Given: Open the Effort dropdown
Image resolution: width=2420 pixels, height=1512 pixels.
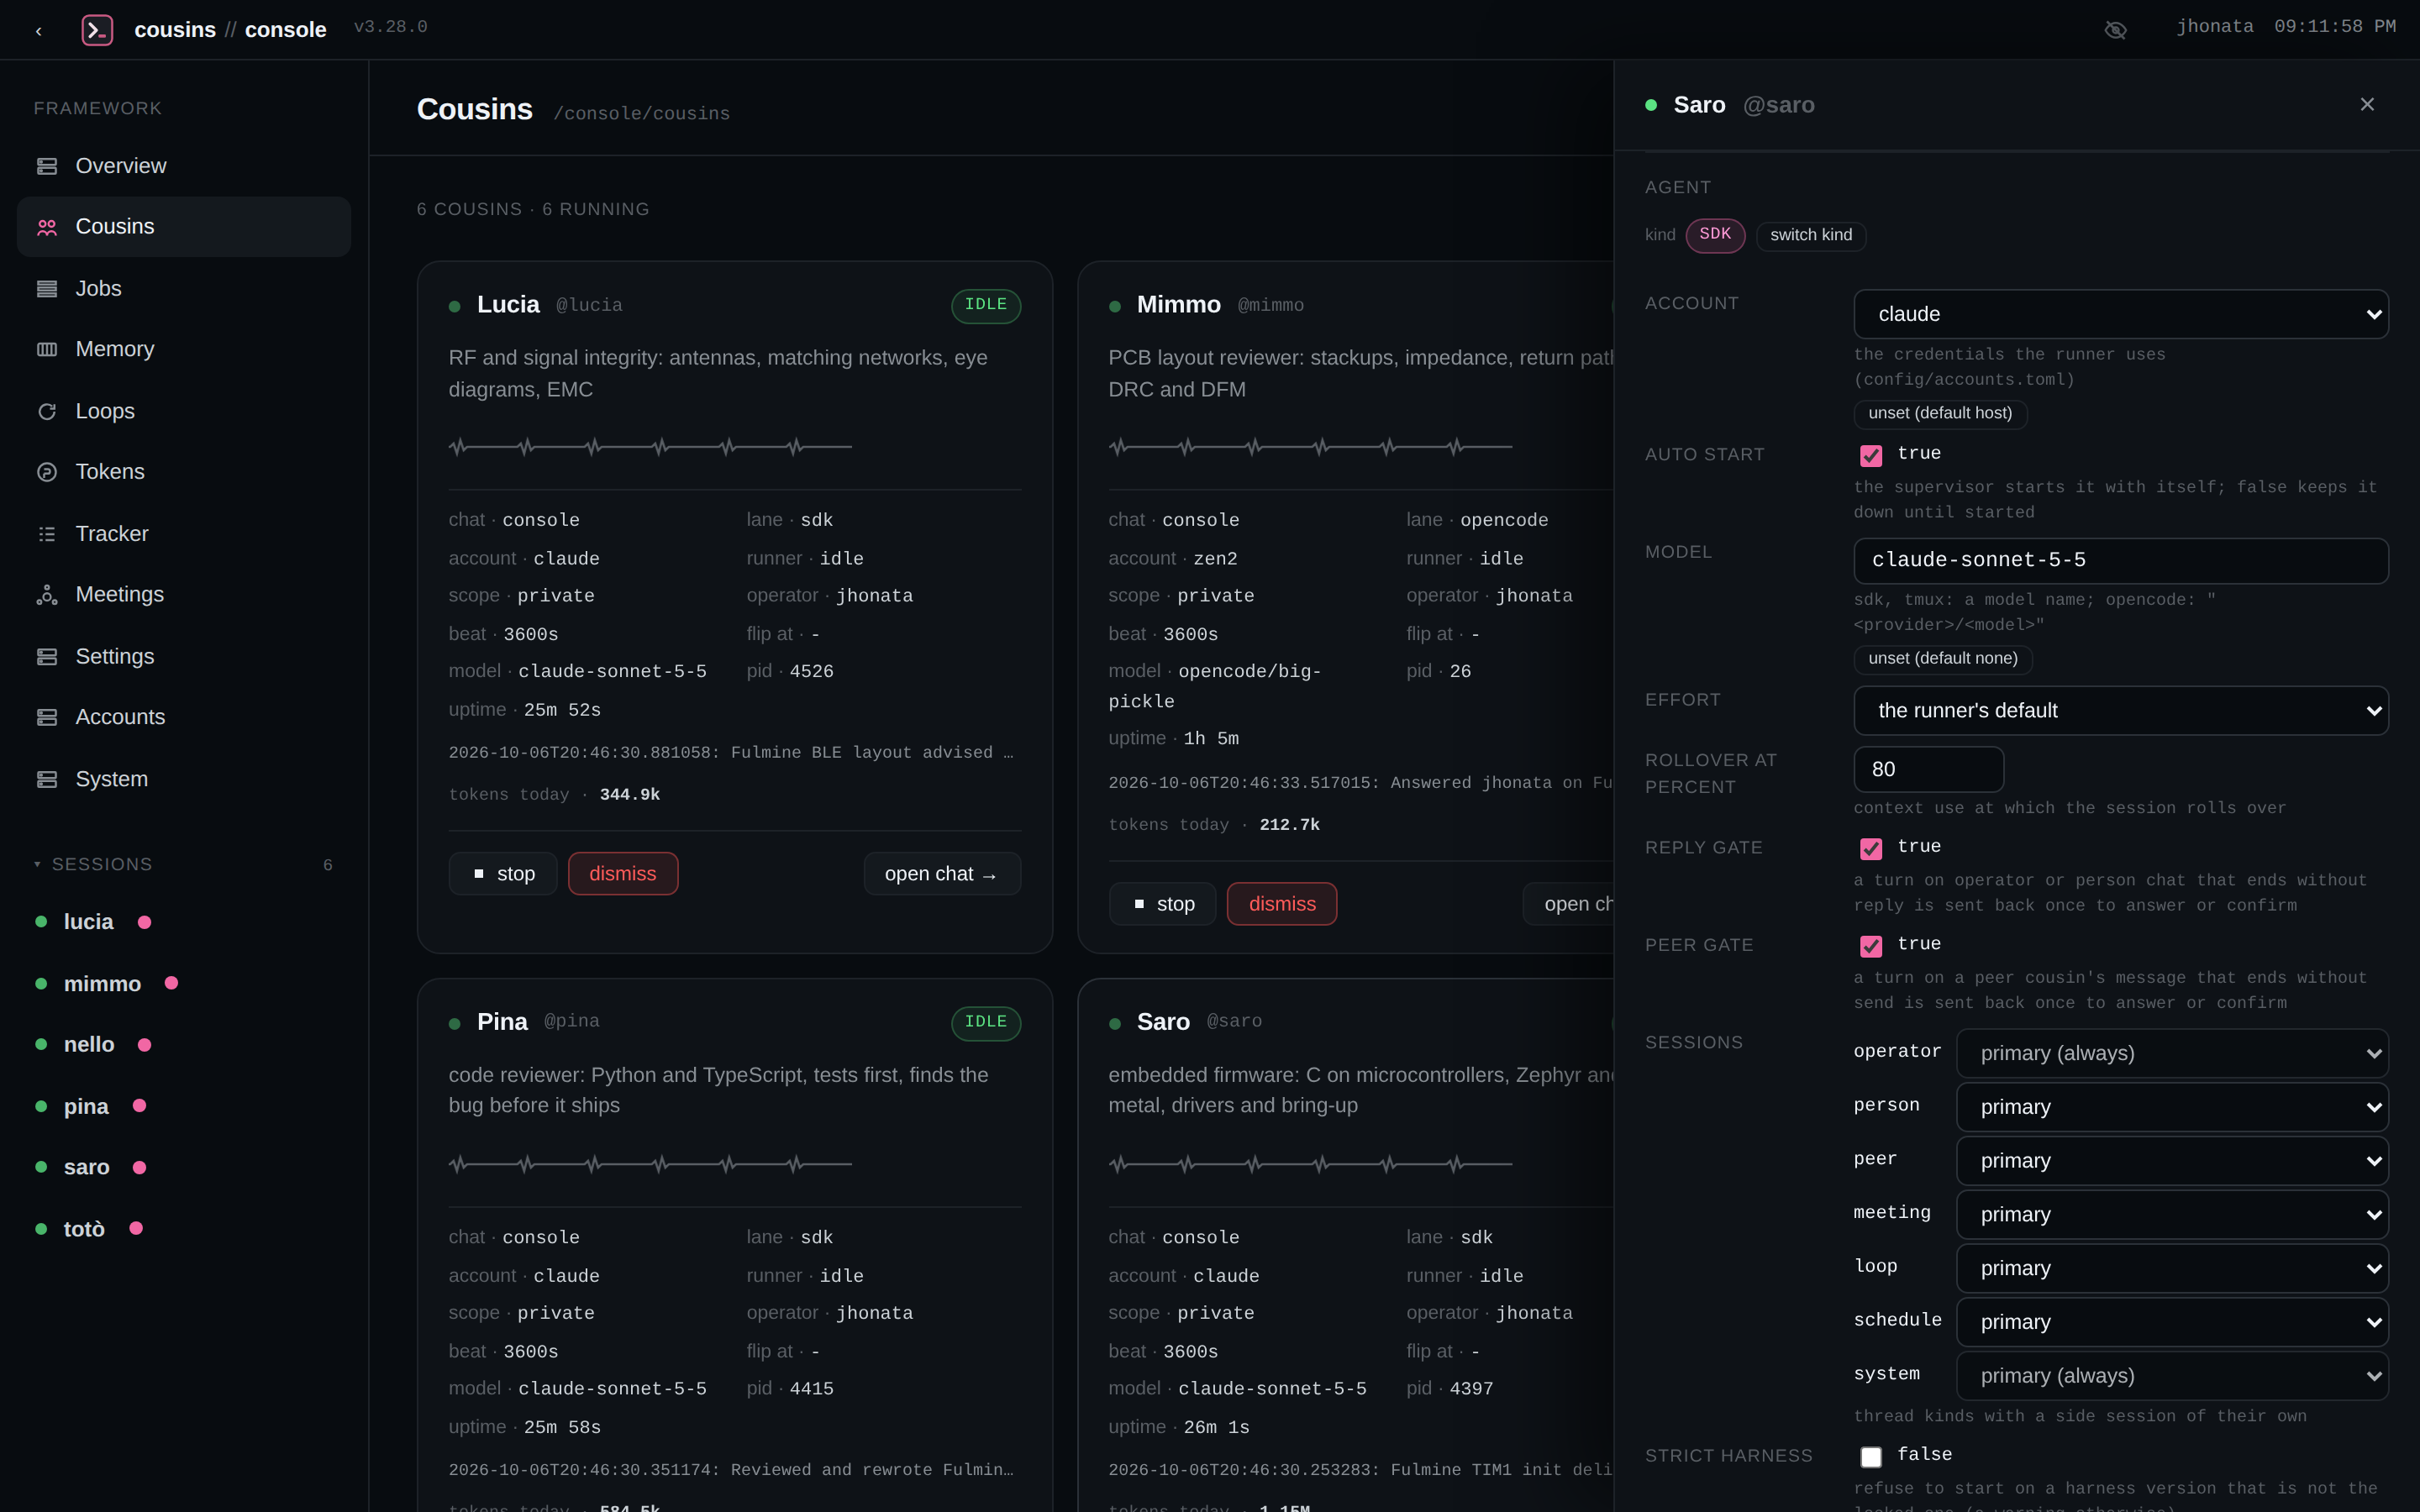Looking at the screenshot, I should click(x=2121, y=711).
